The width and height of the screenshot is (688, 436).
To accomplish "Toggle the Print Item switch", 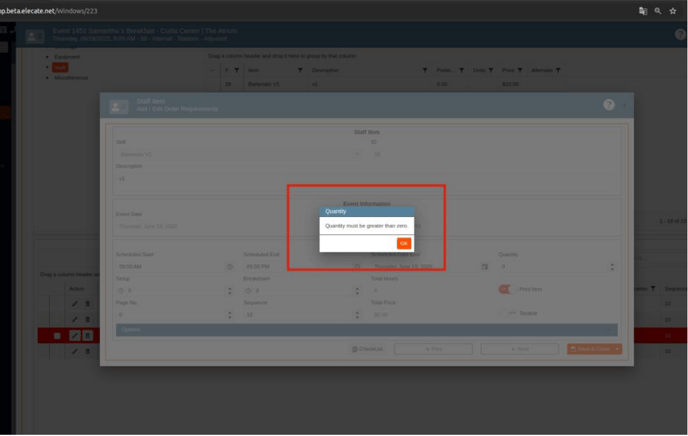I will coord(506,290).
